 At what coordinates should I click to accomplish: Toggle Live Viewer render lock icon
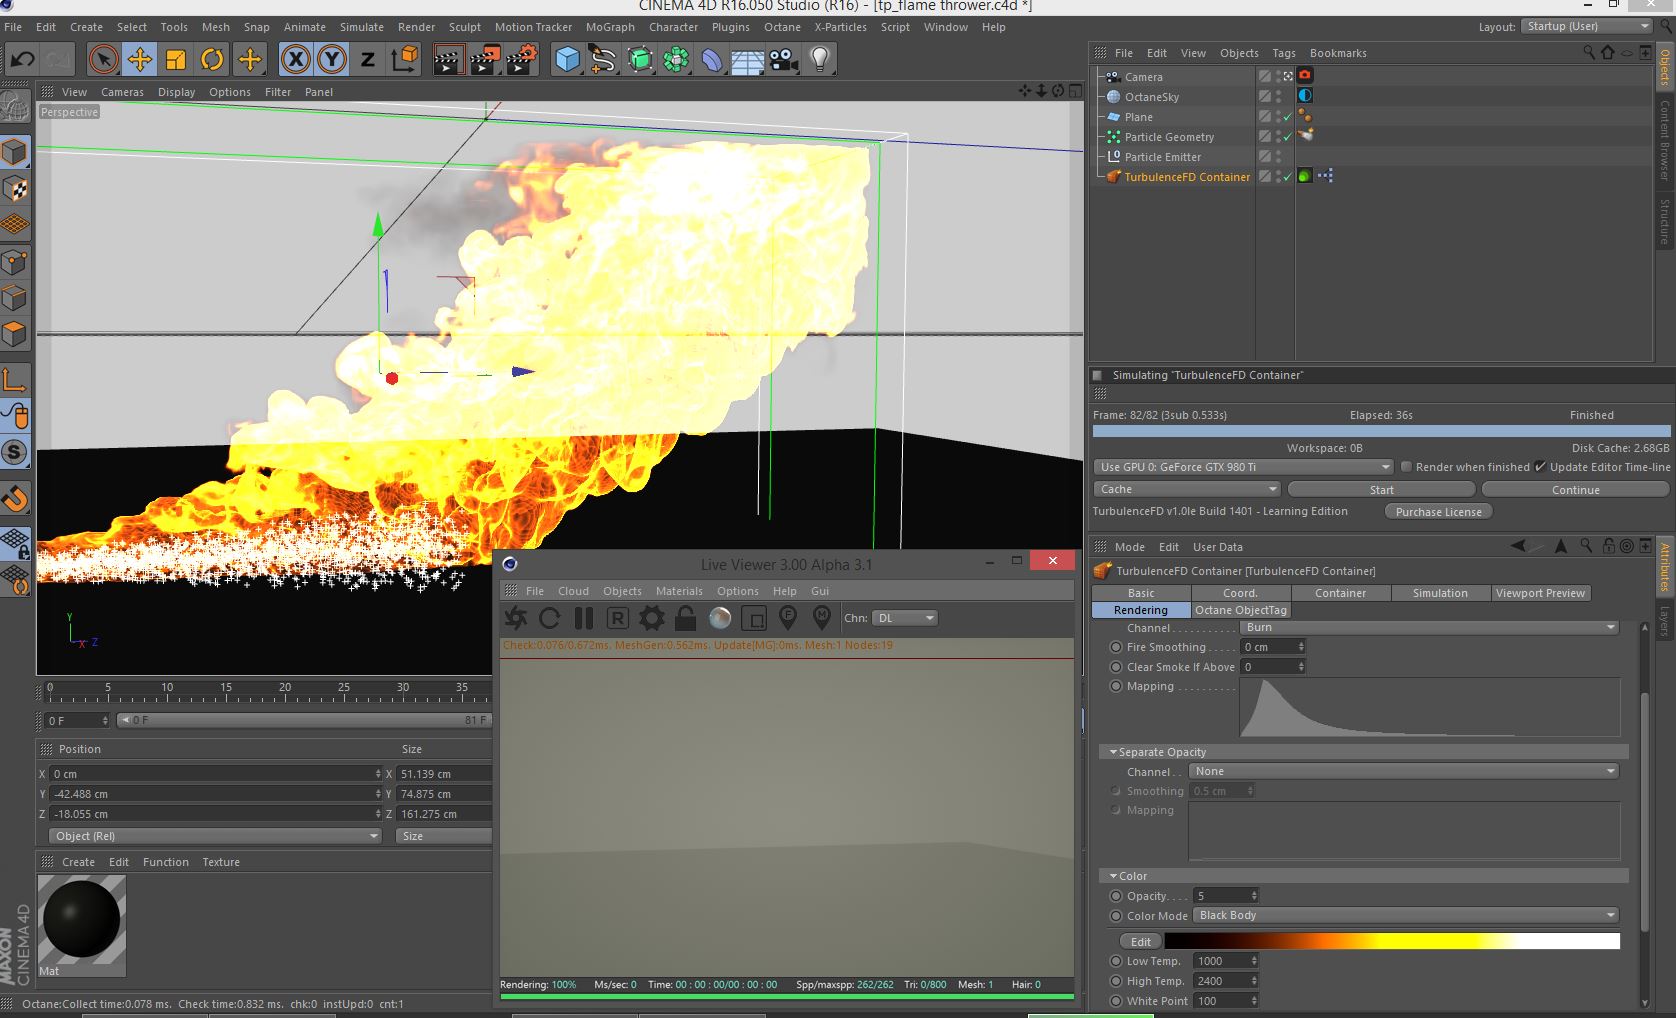685,618
